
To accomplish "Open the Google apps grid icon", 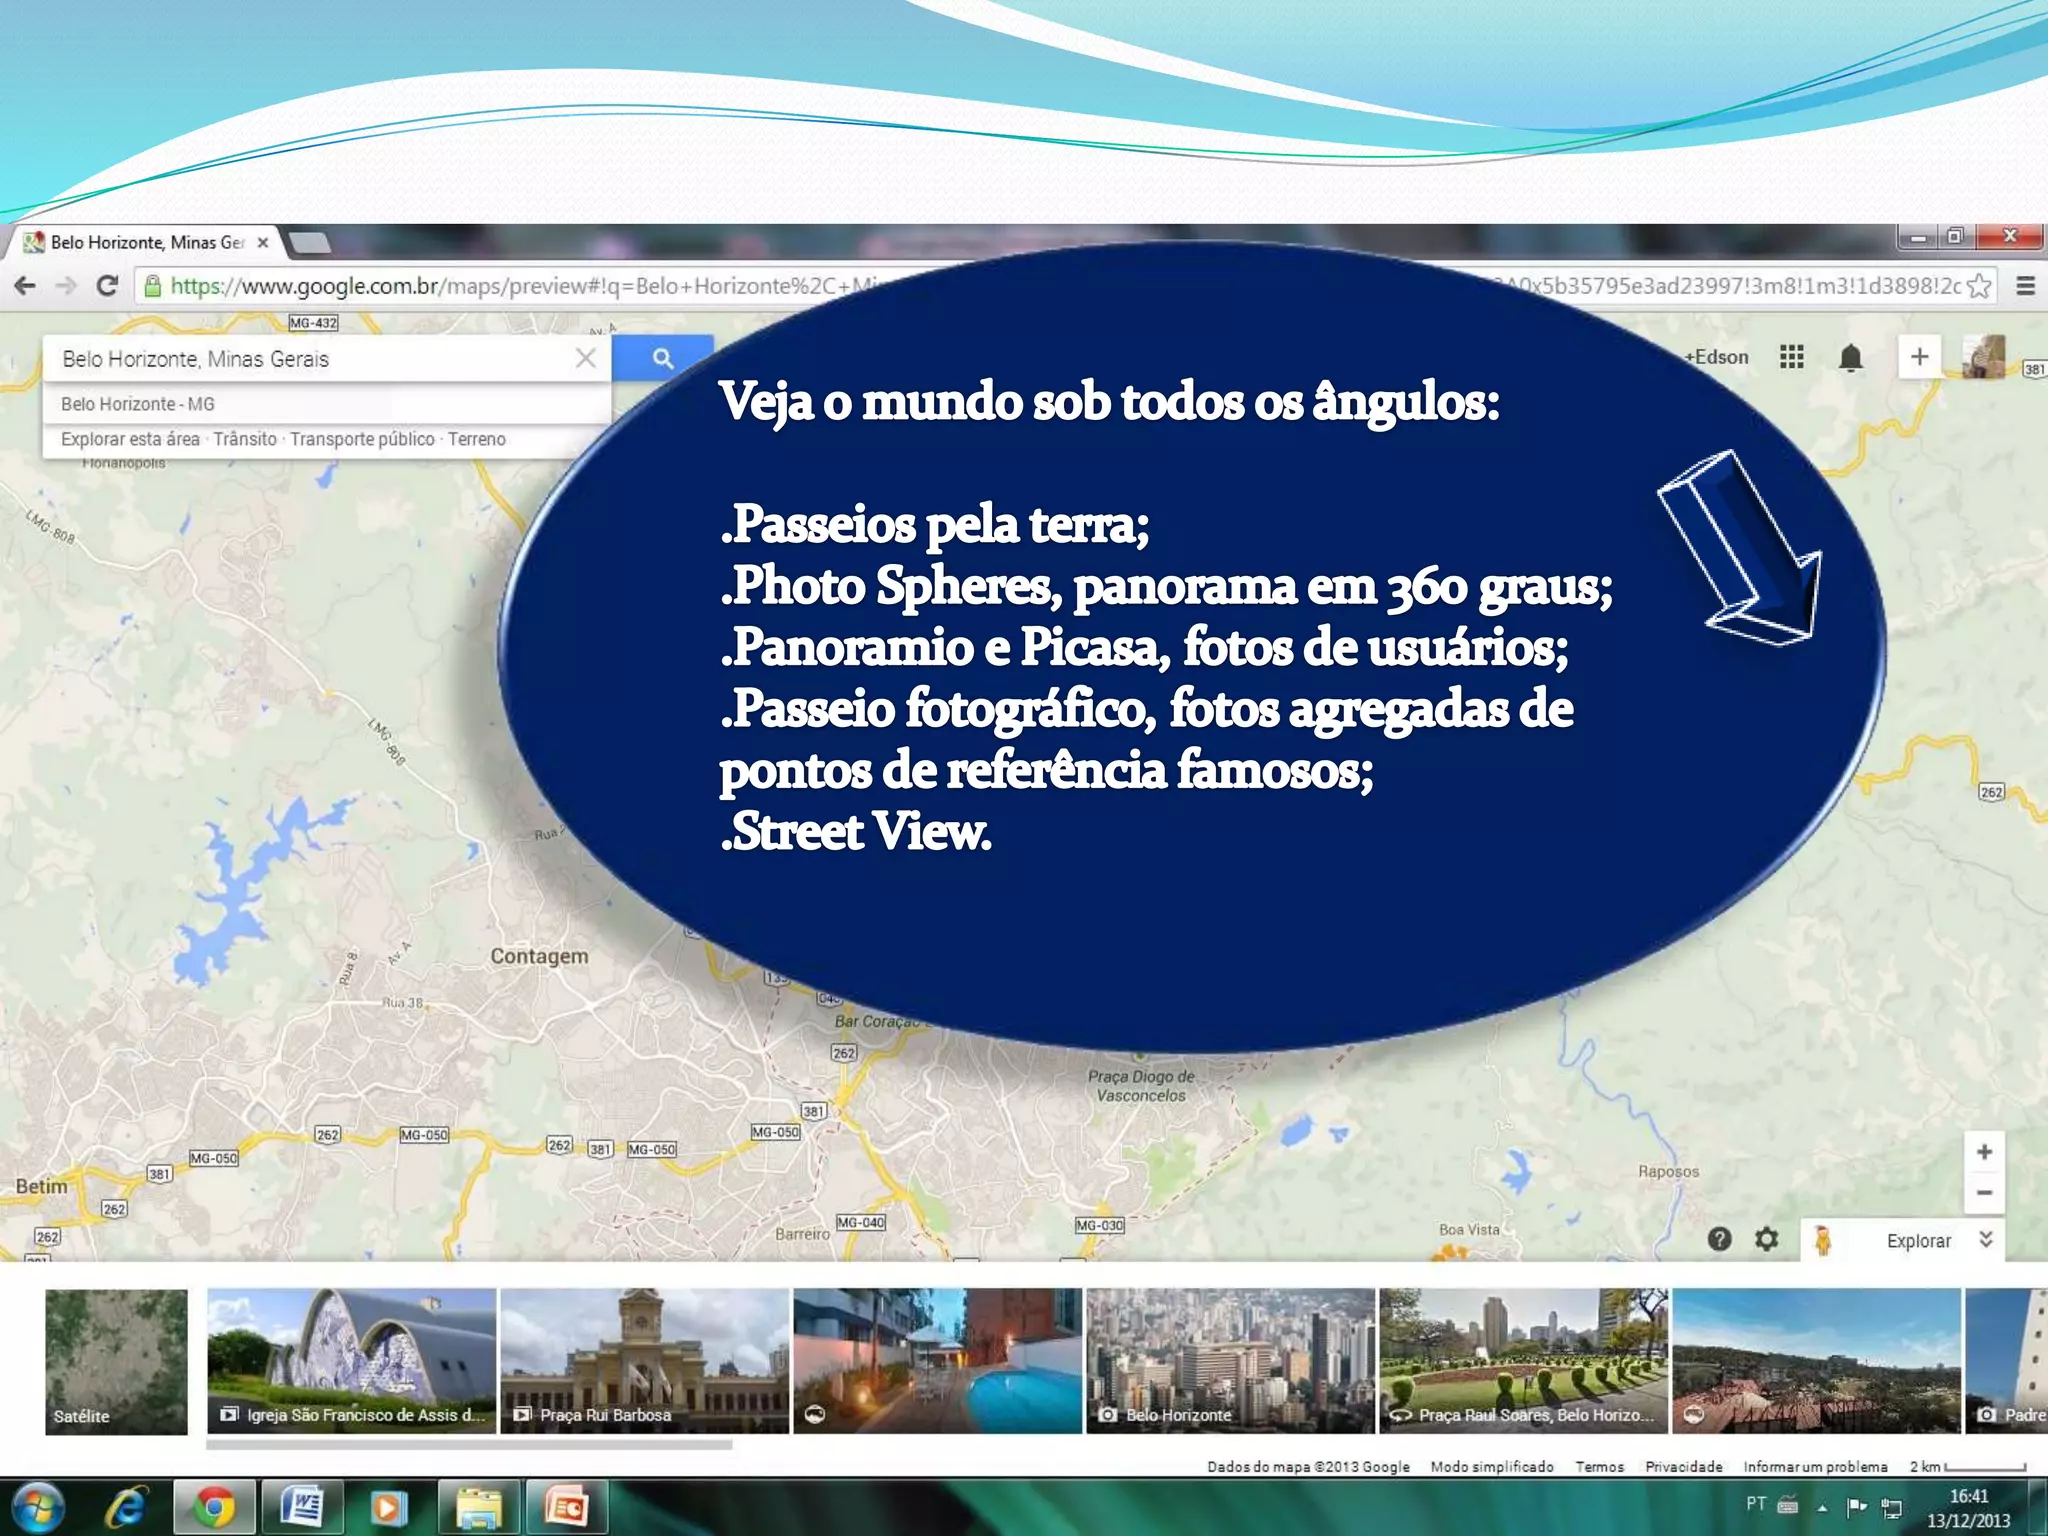I will [x=1791, y=357].
